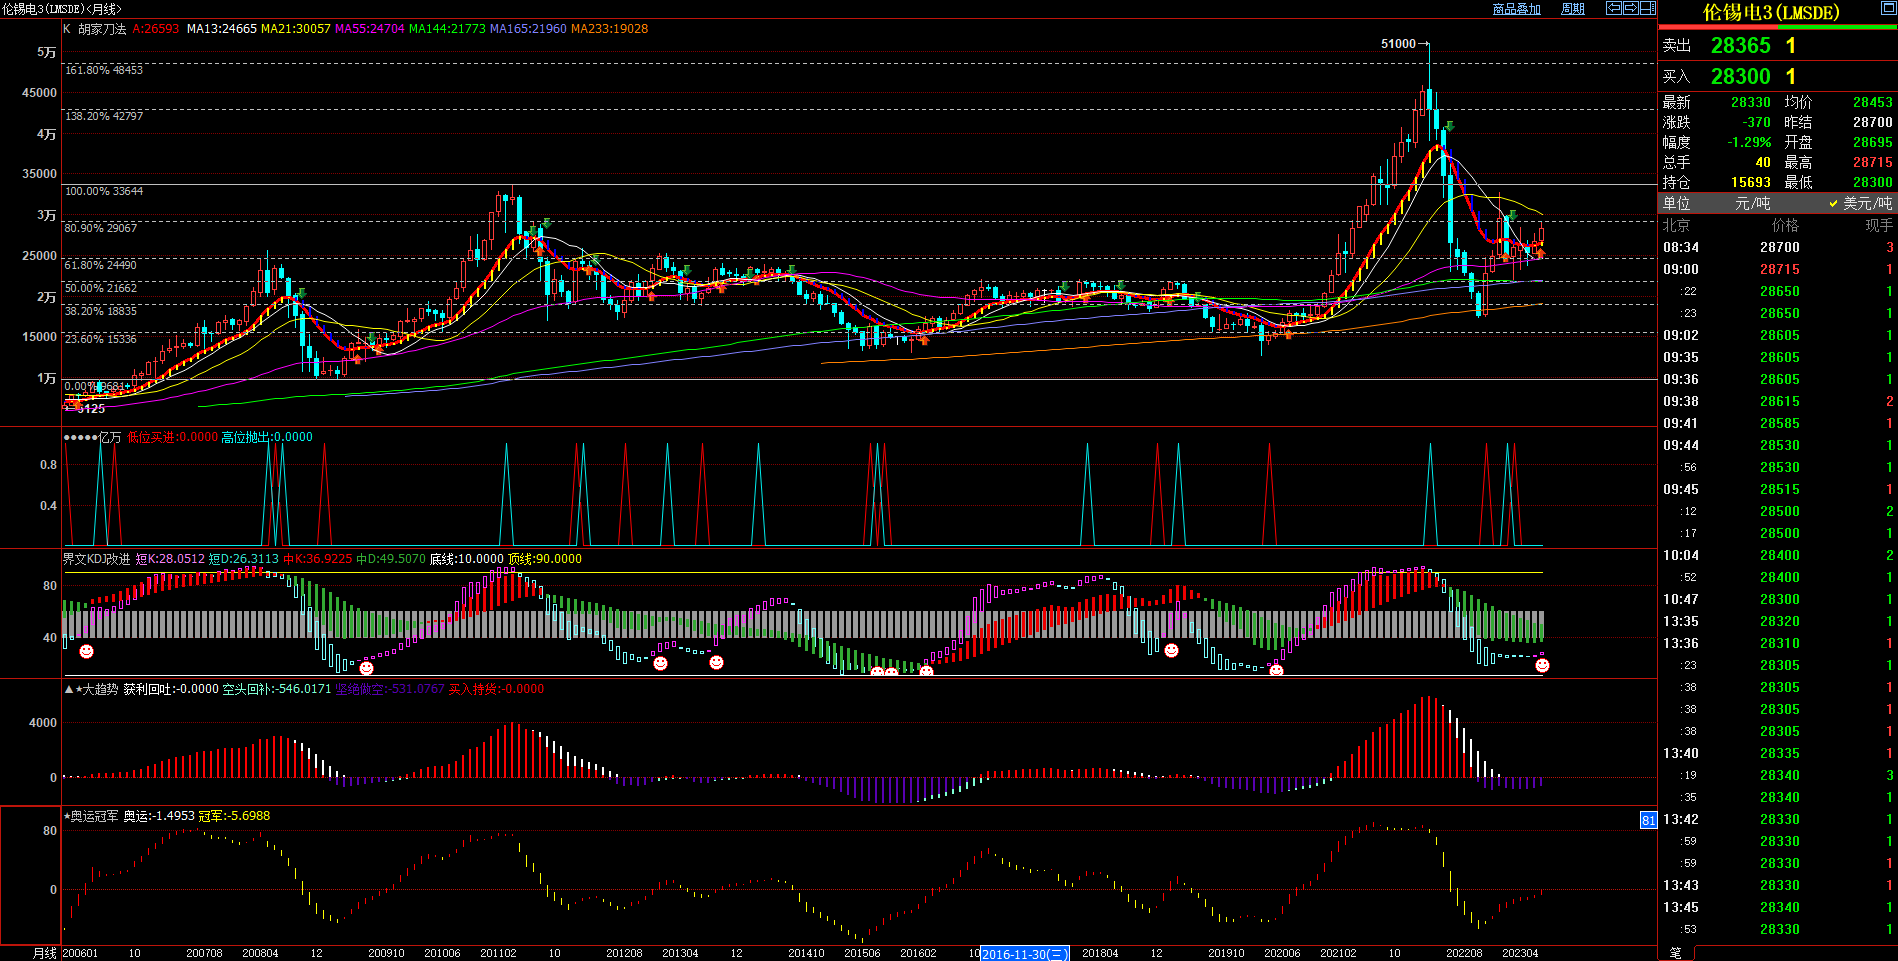Switch to the 笔 tick tab
Viewport: 1898px width, 961px height.
tap(1676, 953)
